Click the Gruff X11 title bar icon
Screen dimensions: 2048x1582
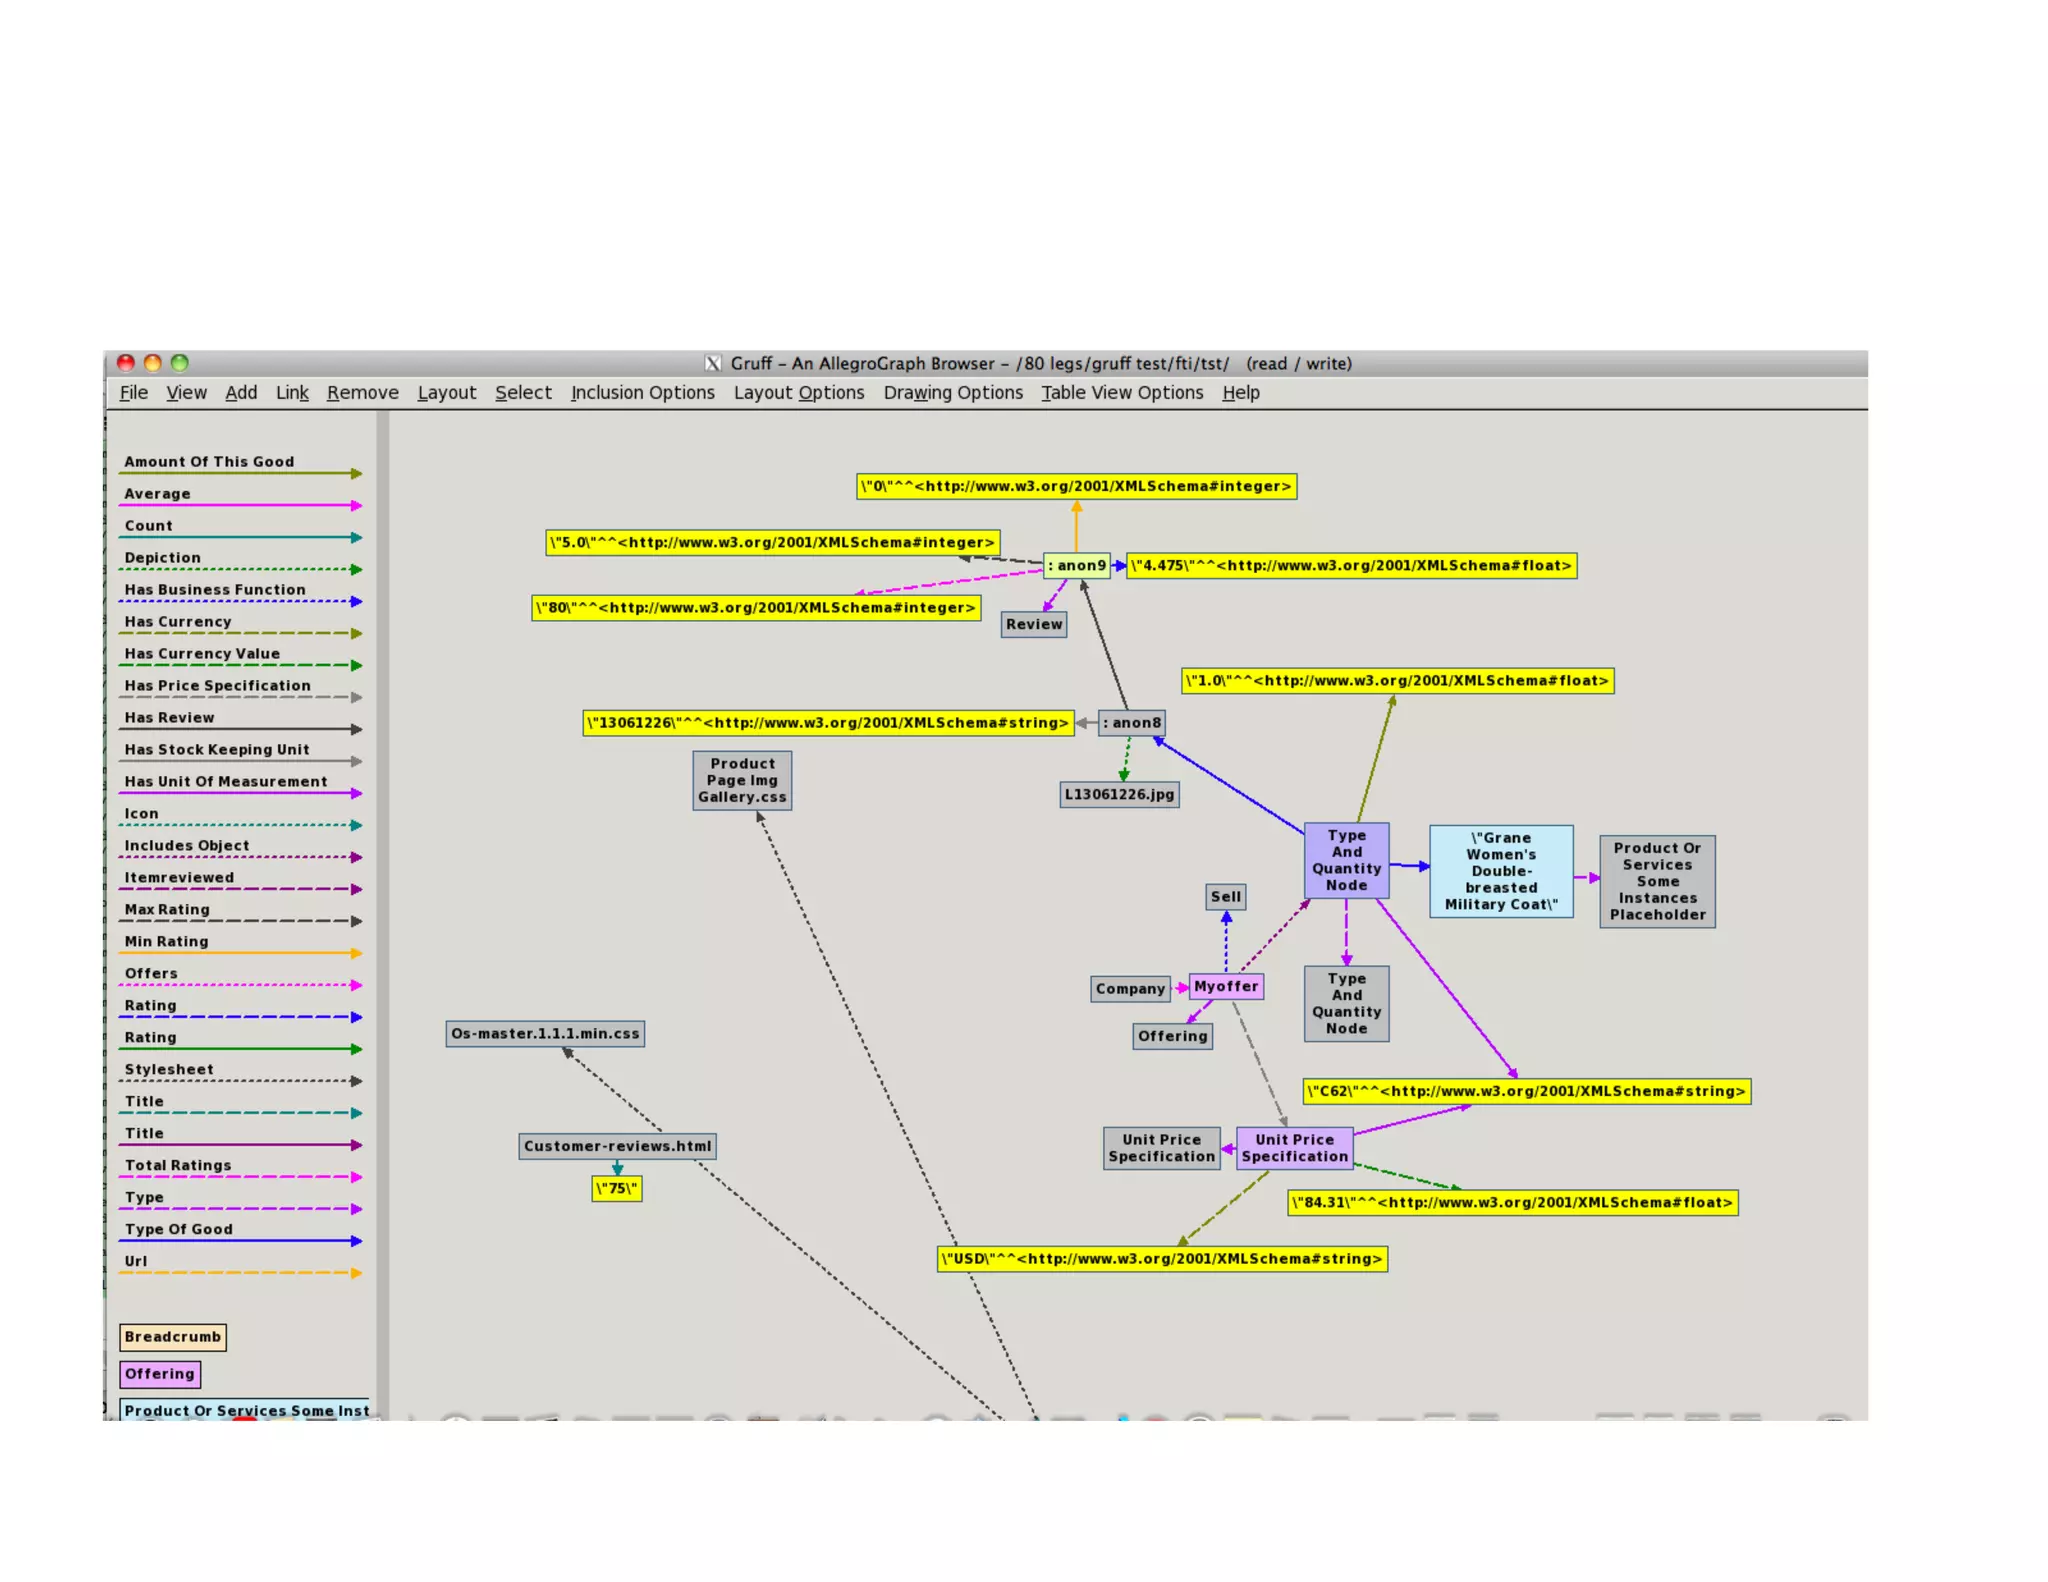click(713, 364)
